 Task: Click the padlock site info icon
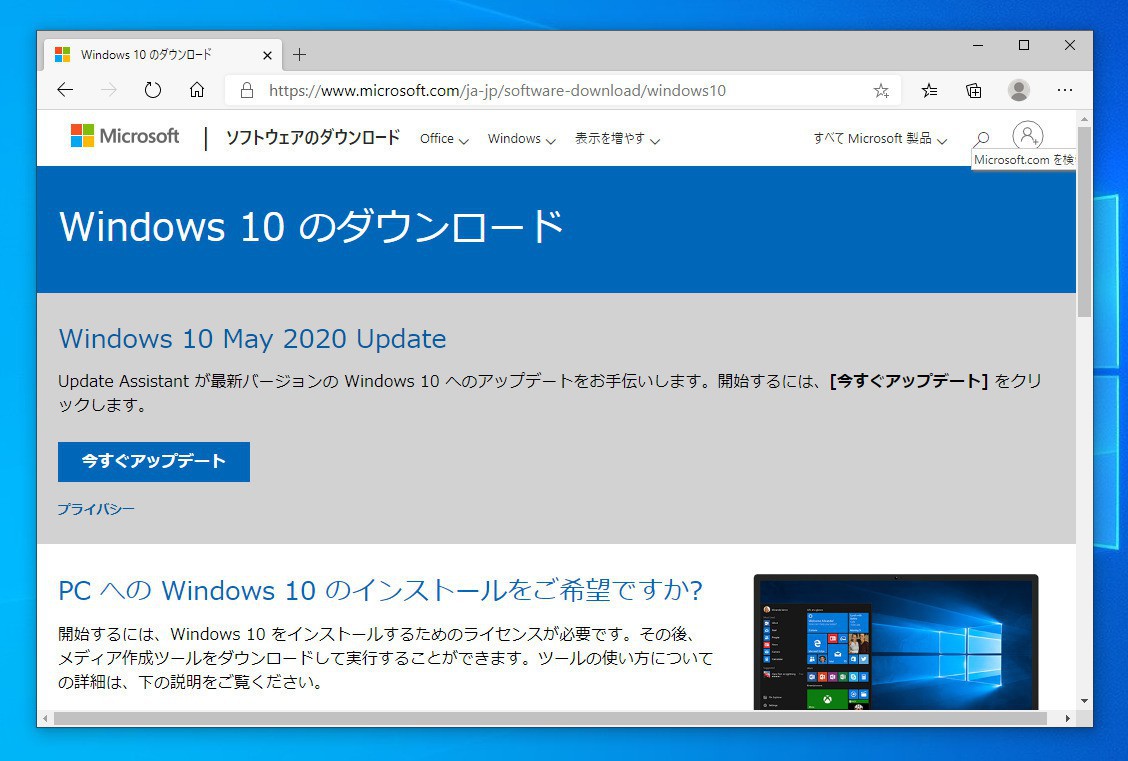click(x=247, y=90)
